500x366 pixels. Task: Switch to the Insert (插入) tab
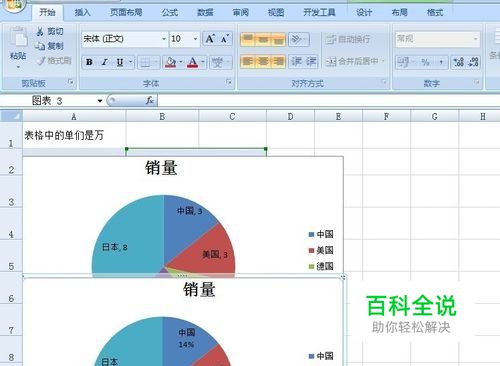click(82, 12)
